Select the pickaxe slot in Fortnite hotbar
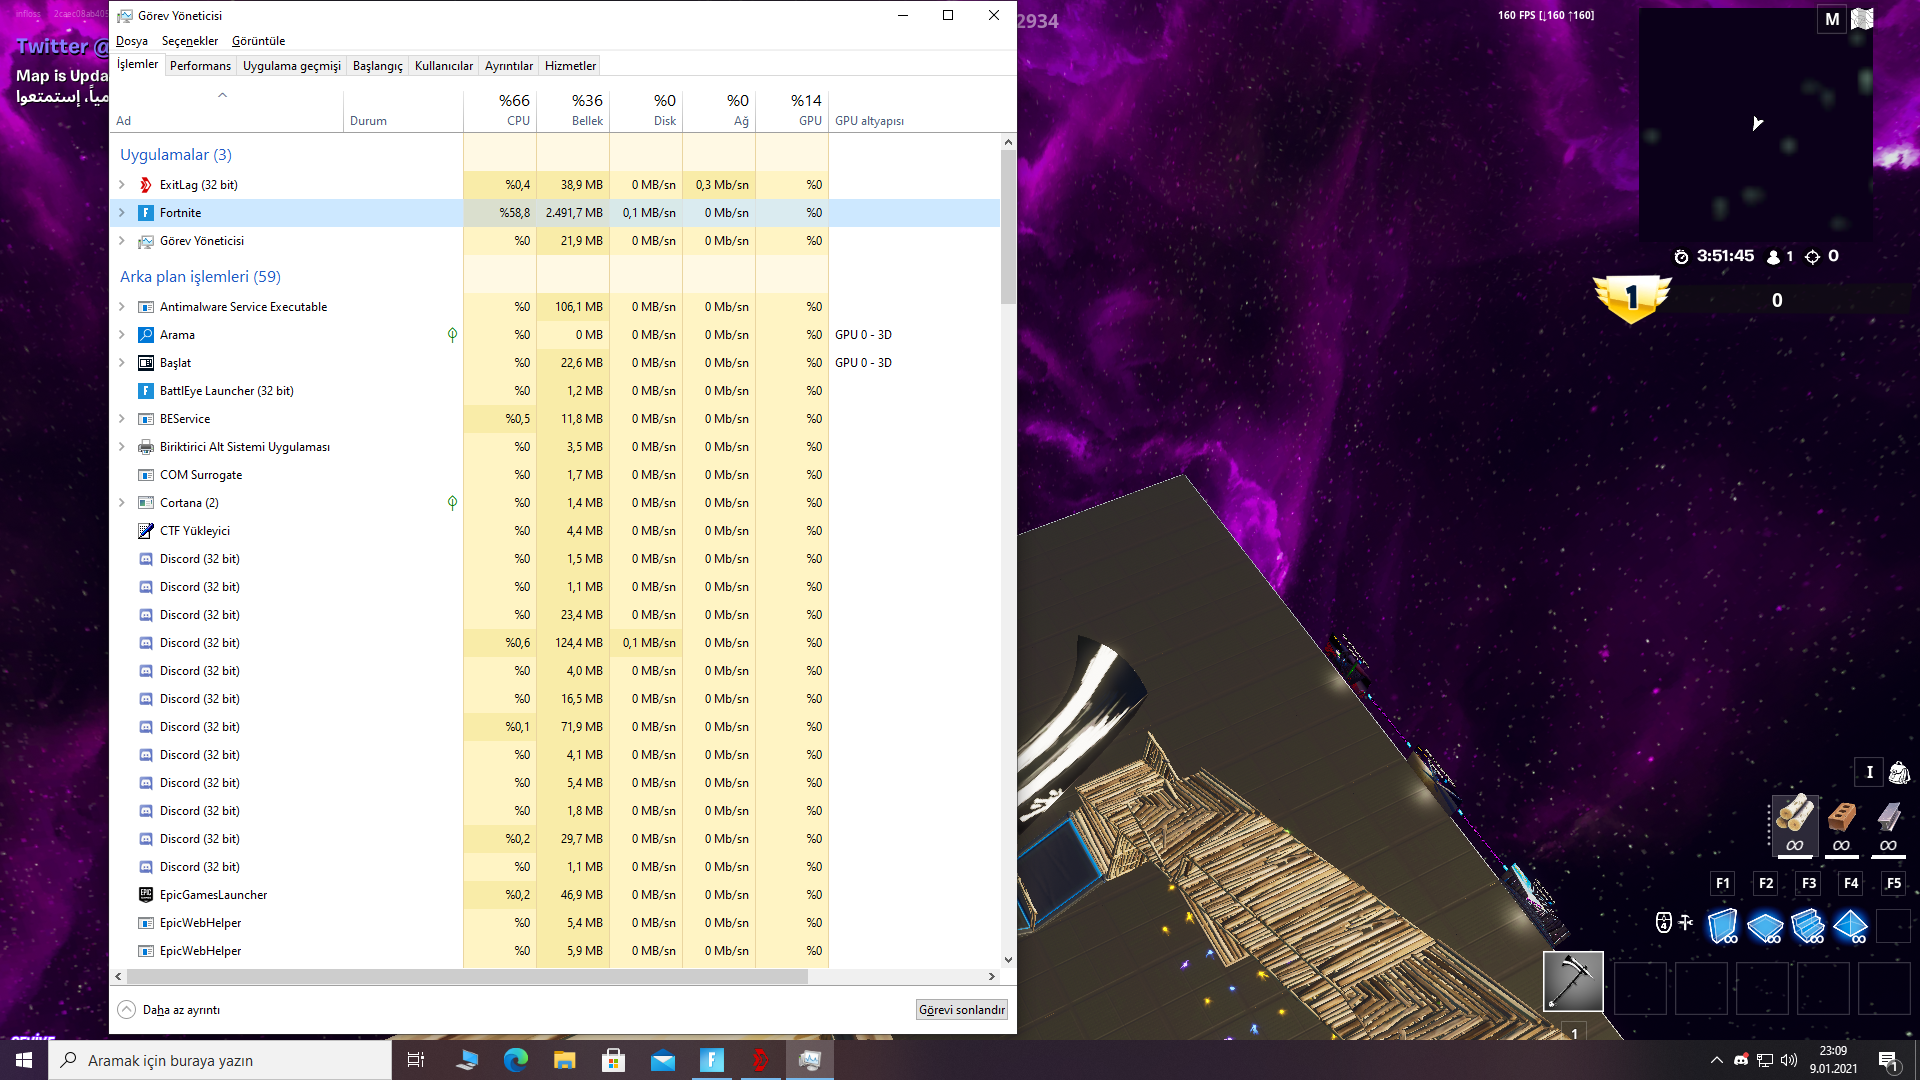This screenshot has width=1920, height=1080. [x=1573, y=981]
